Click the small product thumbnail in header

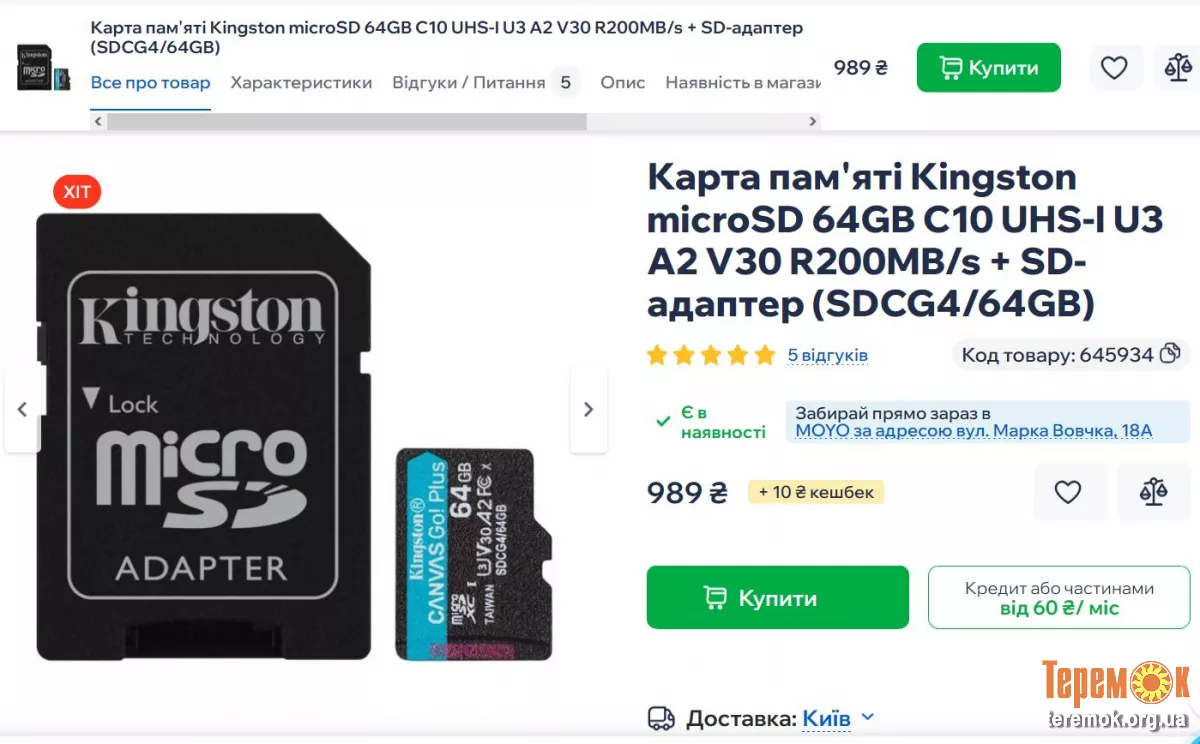click(x=44, y=67)
